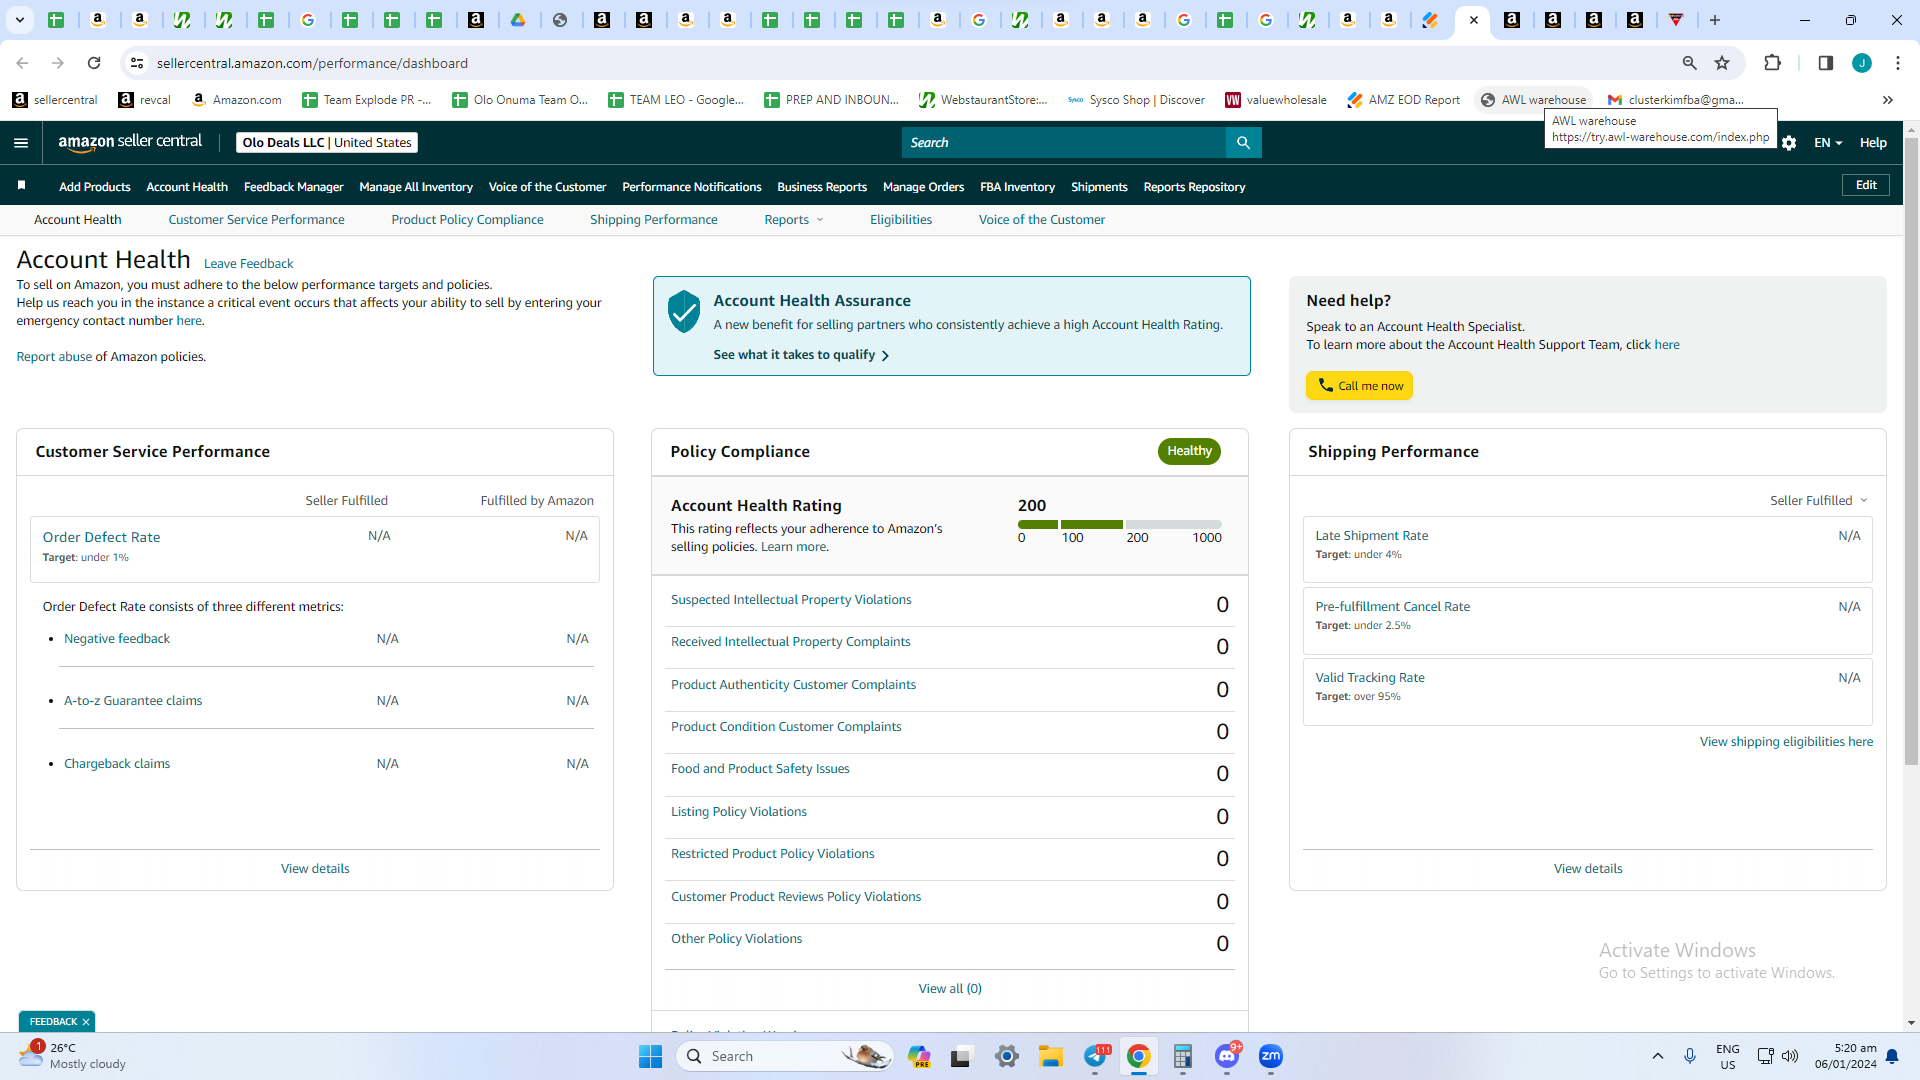The image size is (1920, 1080).
Task: Go back using the browser back arrow
Action: (22, 63)
